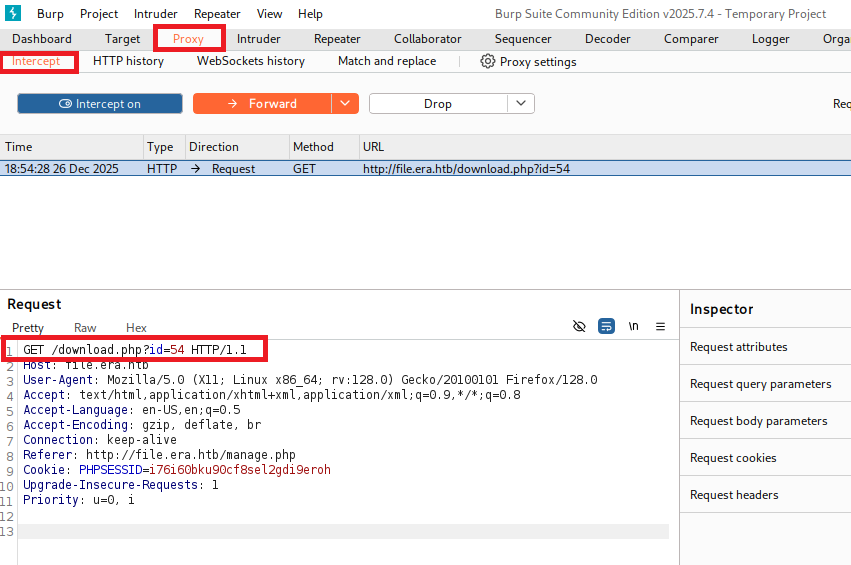Viewport: 851px width, 565px height.
Task: Open the Forward button dropdown arrow
Action: point(345,104)
